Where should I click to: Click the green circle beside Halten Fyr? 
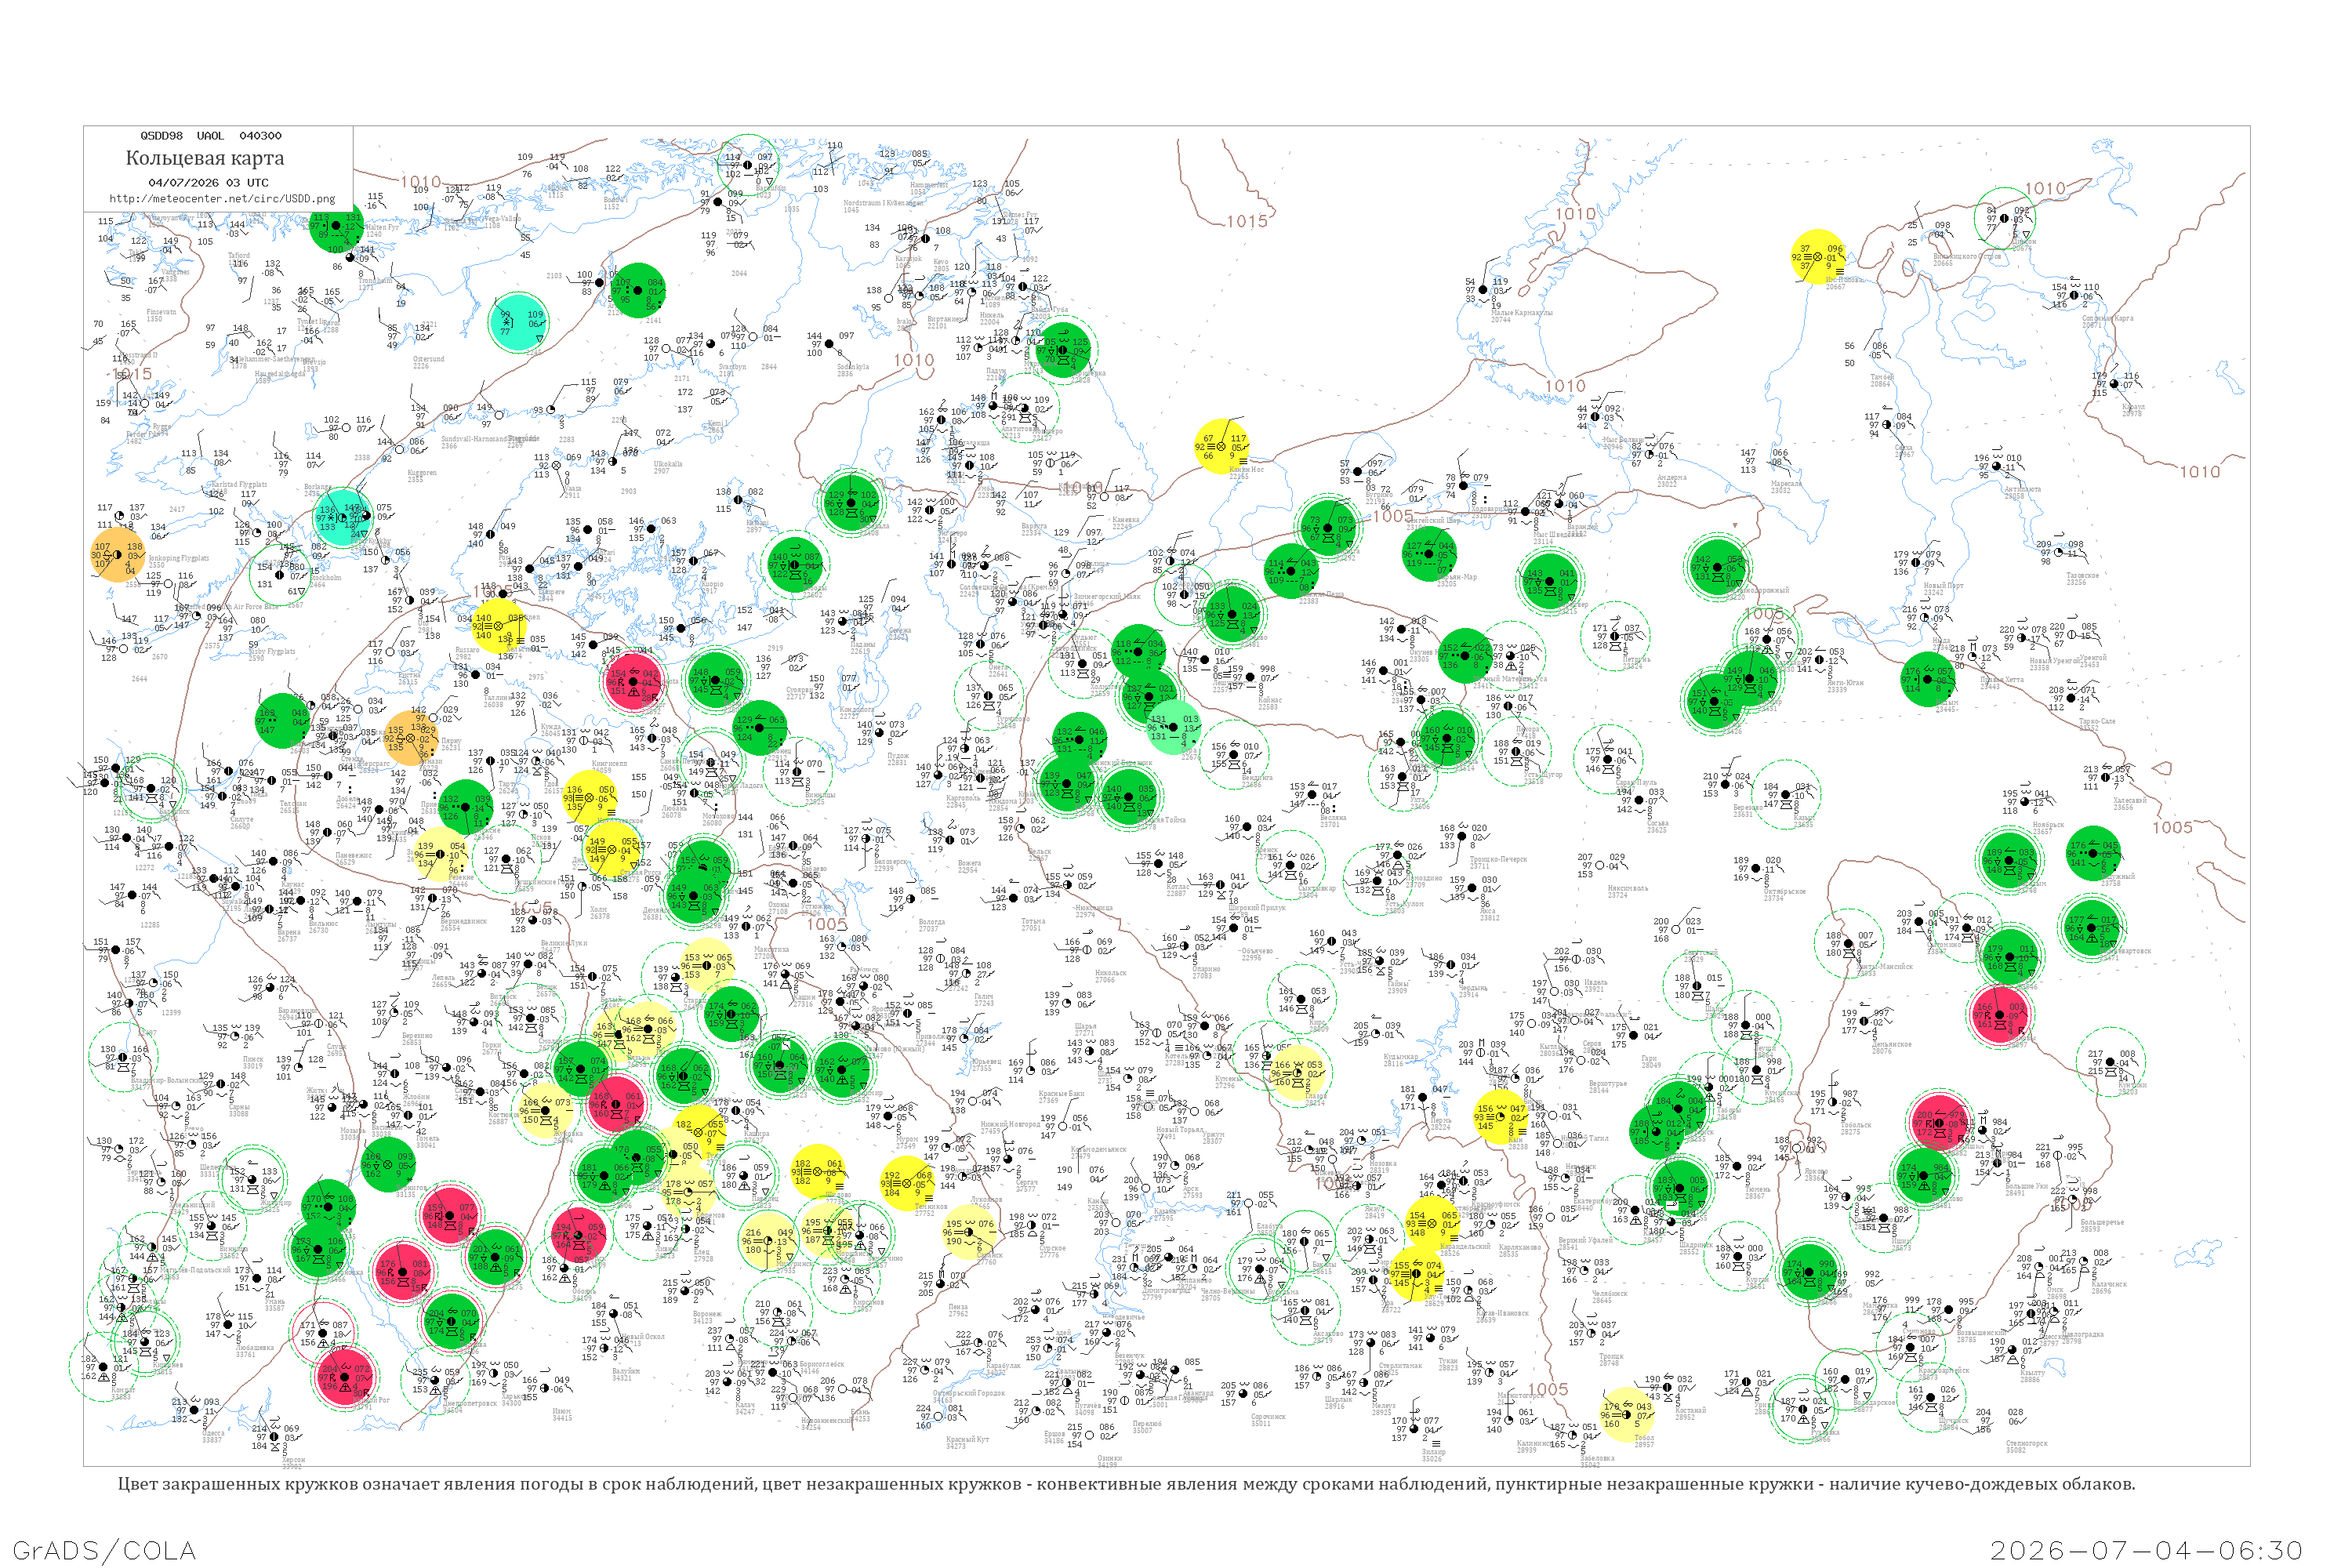click(x=337, y=226)
